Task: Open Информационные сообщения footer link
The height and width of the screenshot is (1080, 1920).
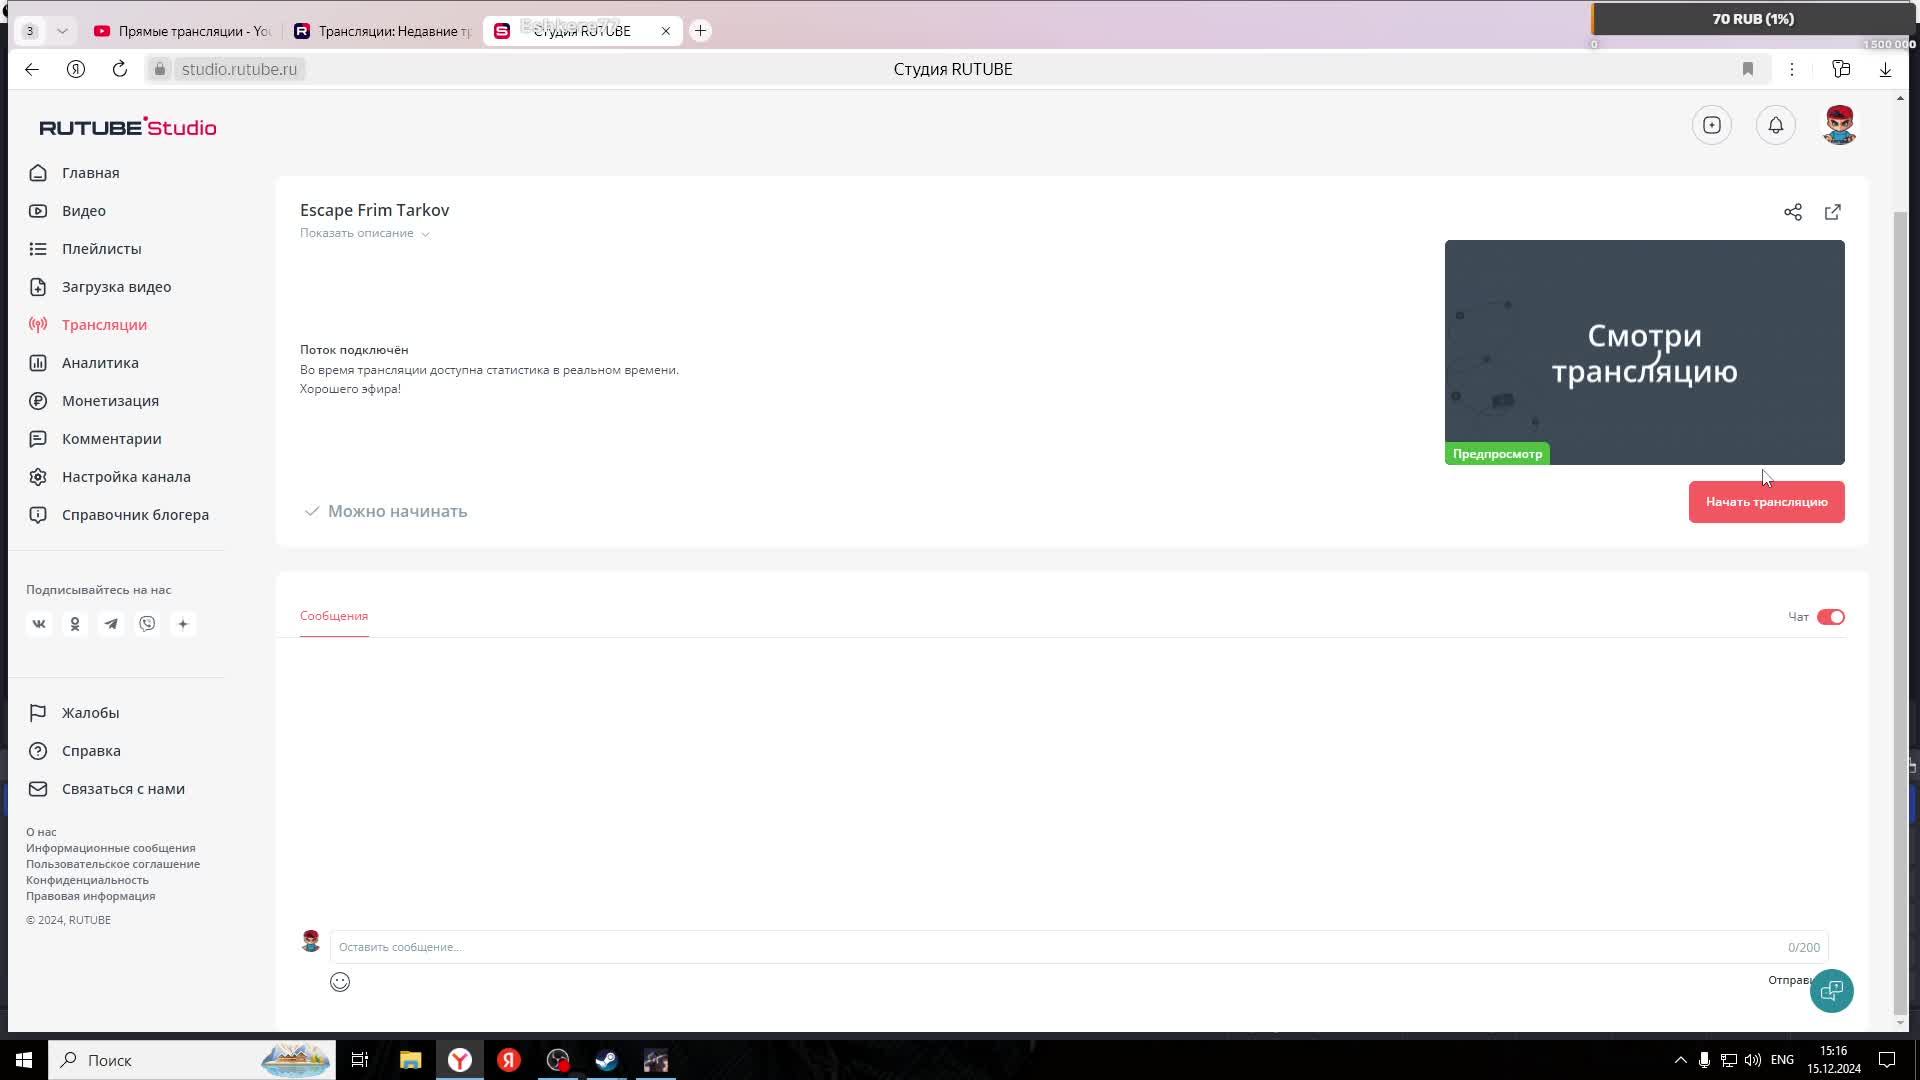Action: tap(110, 848)
